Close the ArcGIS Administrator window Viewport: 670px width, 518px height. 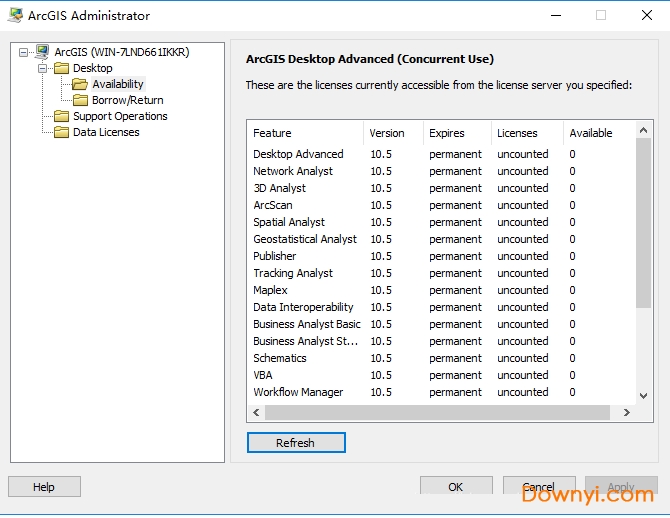click(646, 15)
